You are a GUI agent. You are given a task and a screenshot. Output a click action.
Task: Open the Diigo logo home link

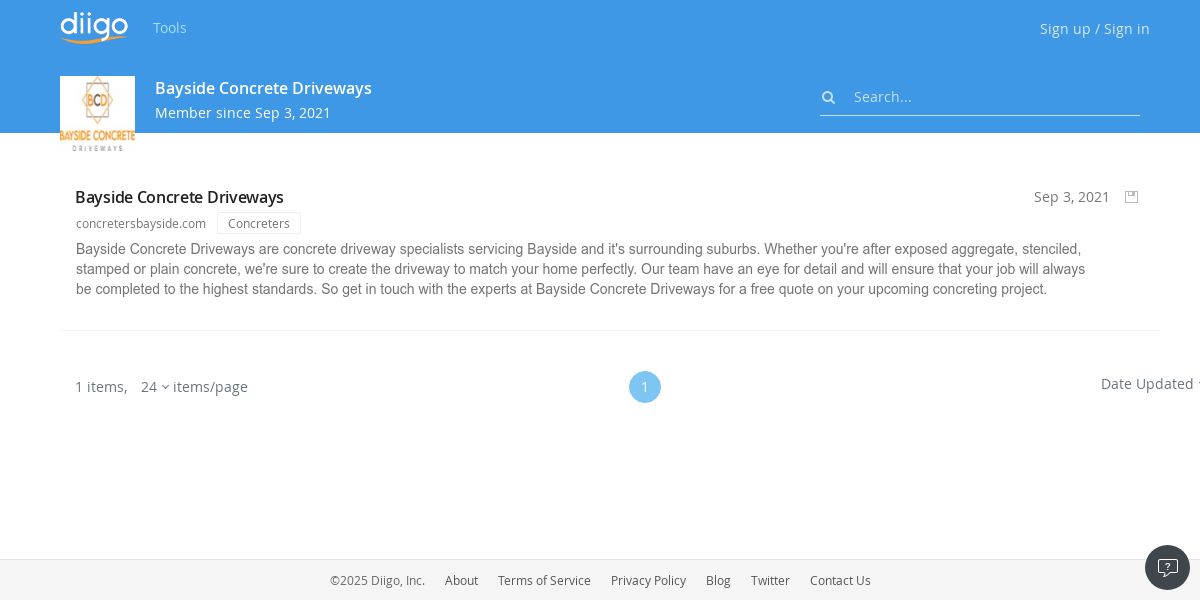(94, 27)
